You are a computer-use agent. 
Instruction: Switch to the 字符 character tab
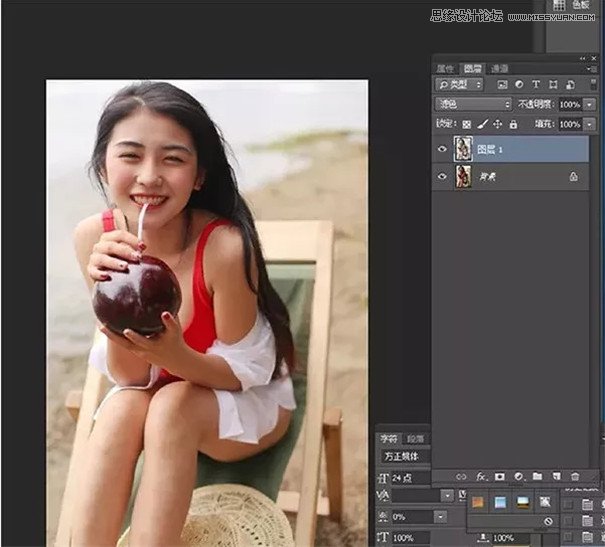pyautogui.click(x=389, y=439)
